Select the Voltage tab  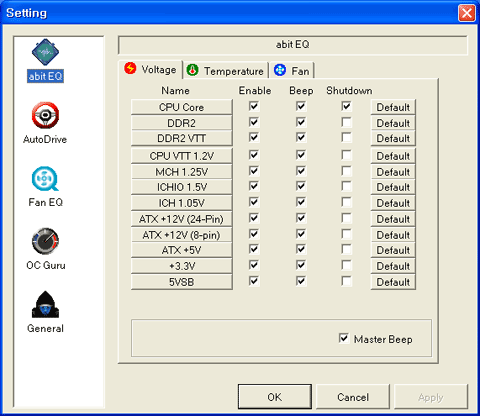click(x=151, y=69)
